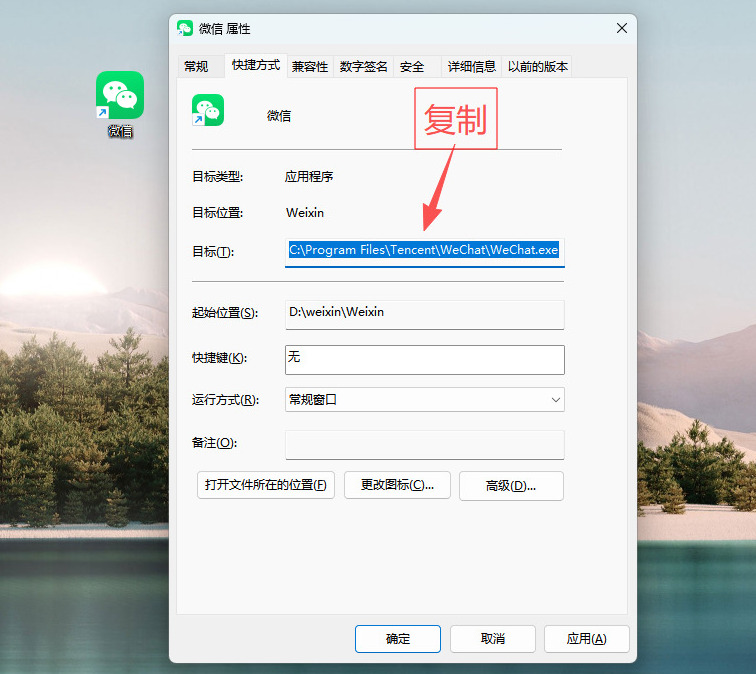
Task: Focus the 快捷键(K) field
Action: pos(424,360)
